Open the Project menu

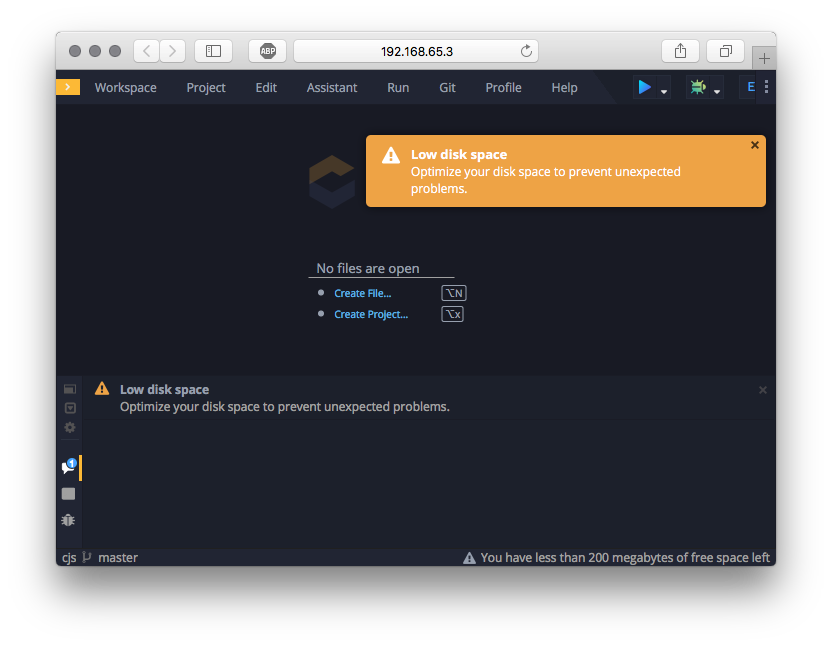pyautogui.click(x=206, y=88)
